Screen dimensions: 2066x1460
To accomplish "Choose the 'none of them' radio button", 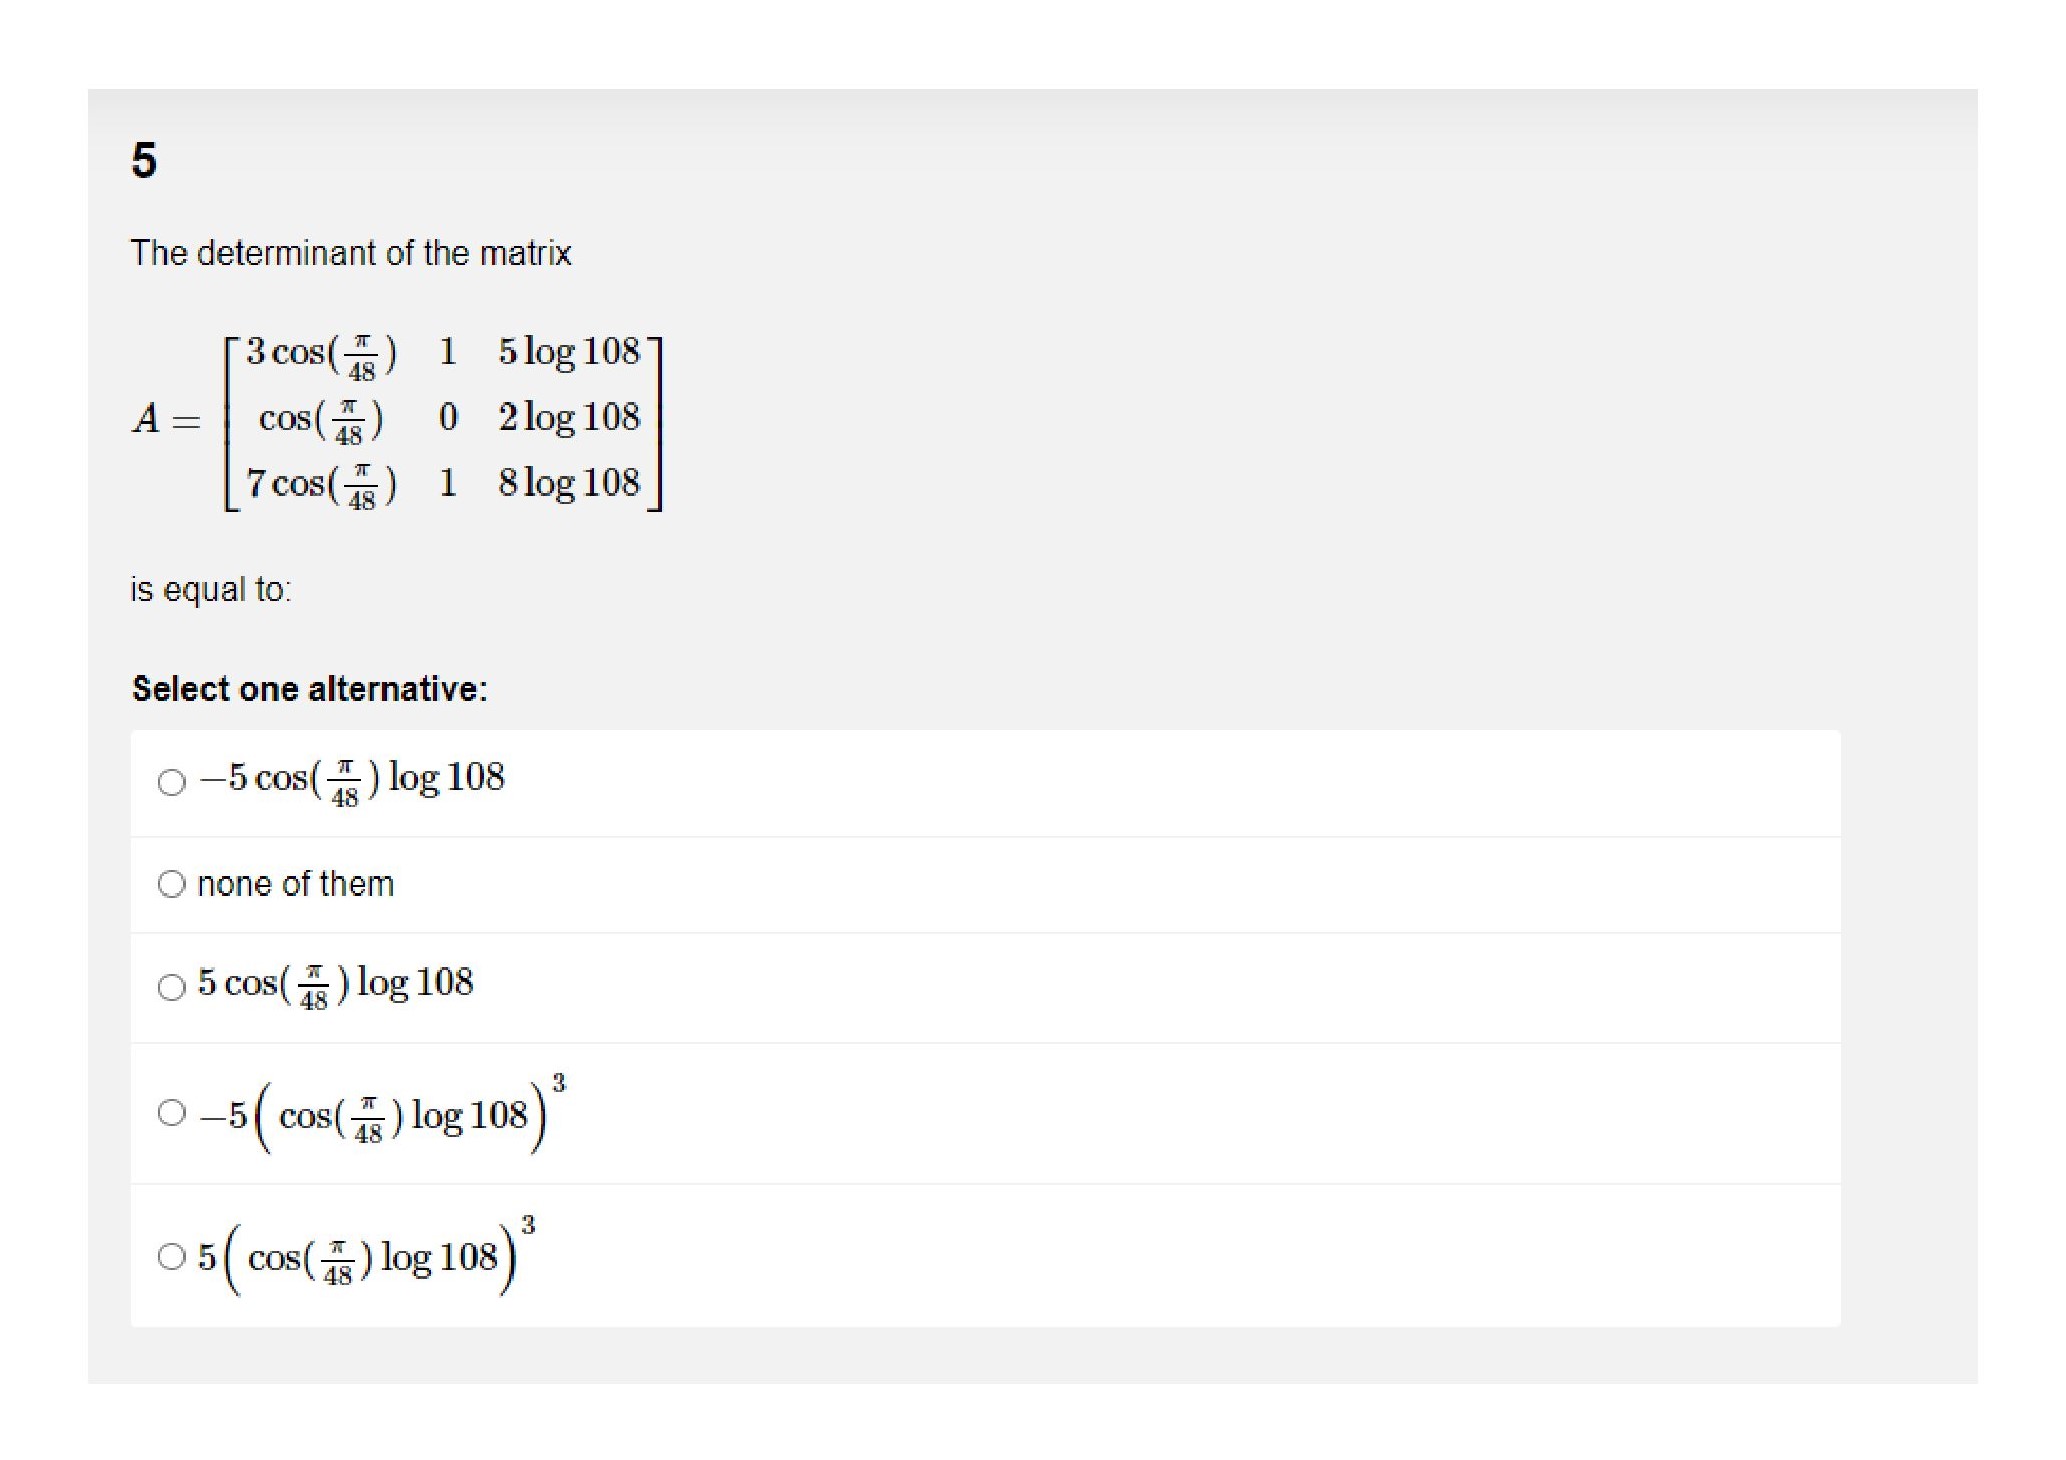I will (172, 884).
